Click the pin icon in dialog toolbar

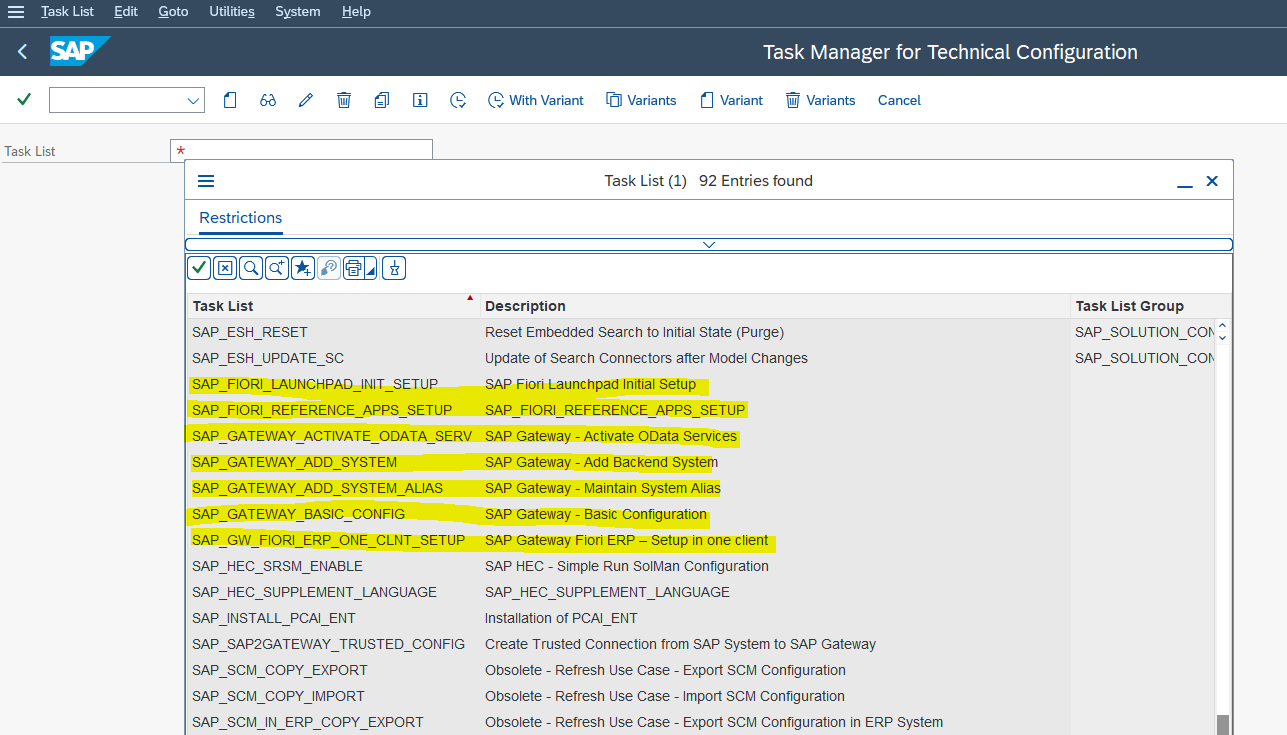pyautogui.click(x=394, y=268)
